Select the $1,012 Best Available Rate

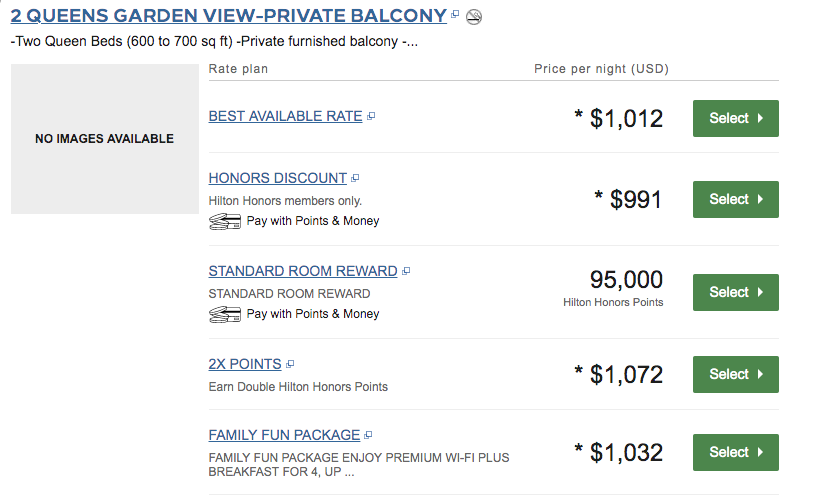tap(735, 118)
